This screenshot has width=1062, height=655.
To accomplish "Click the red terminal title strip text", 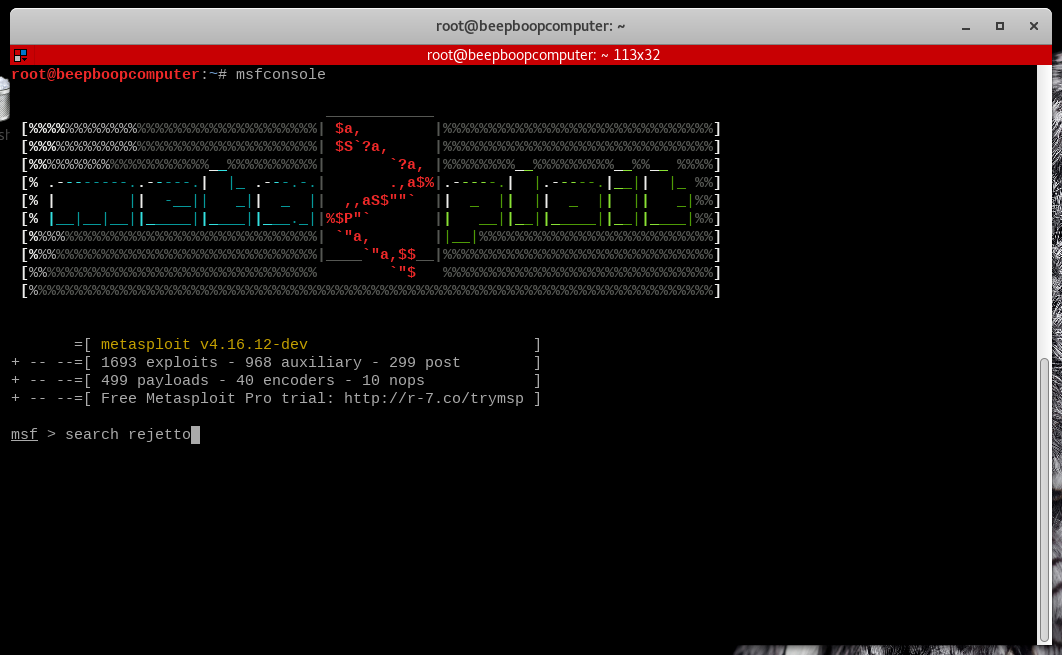I will 542,56.
